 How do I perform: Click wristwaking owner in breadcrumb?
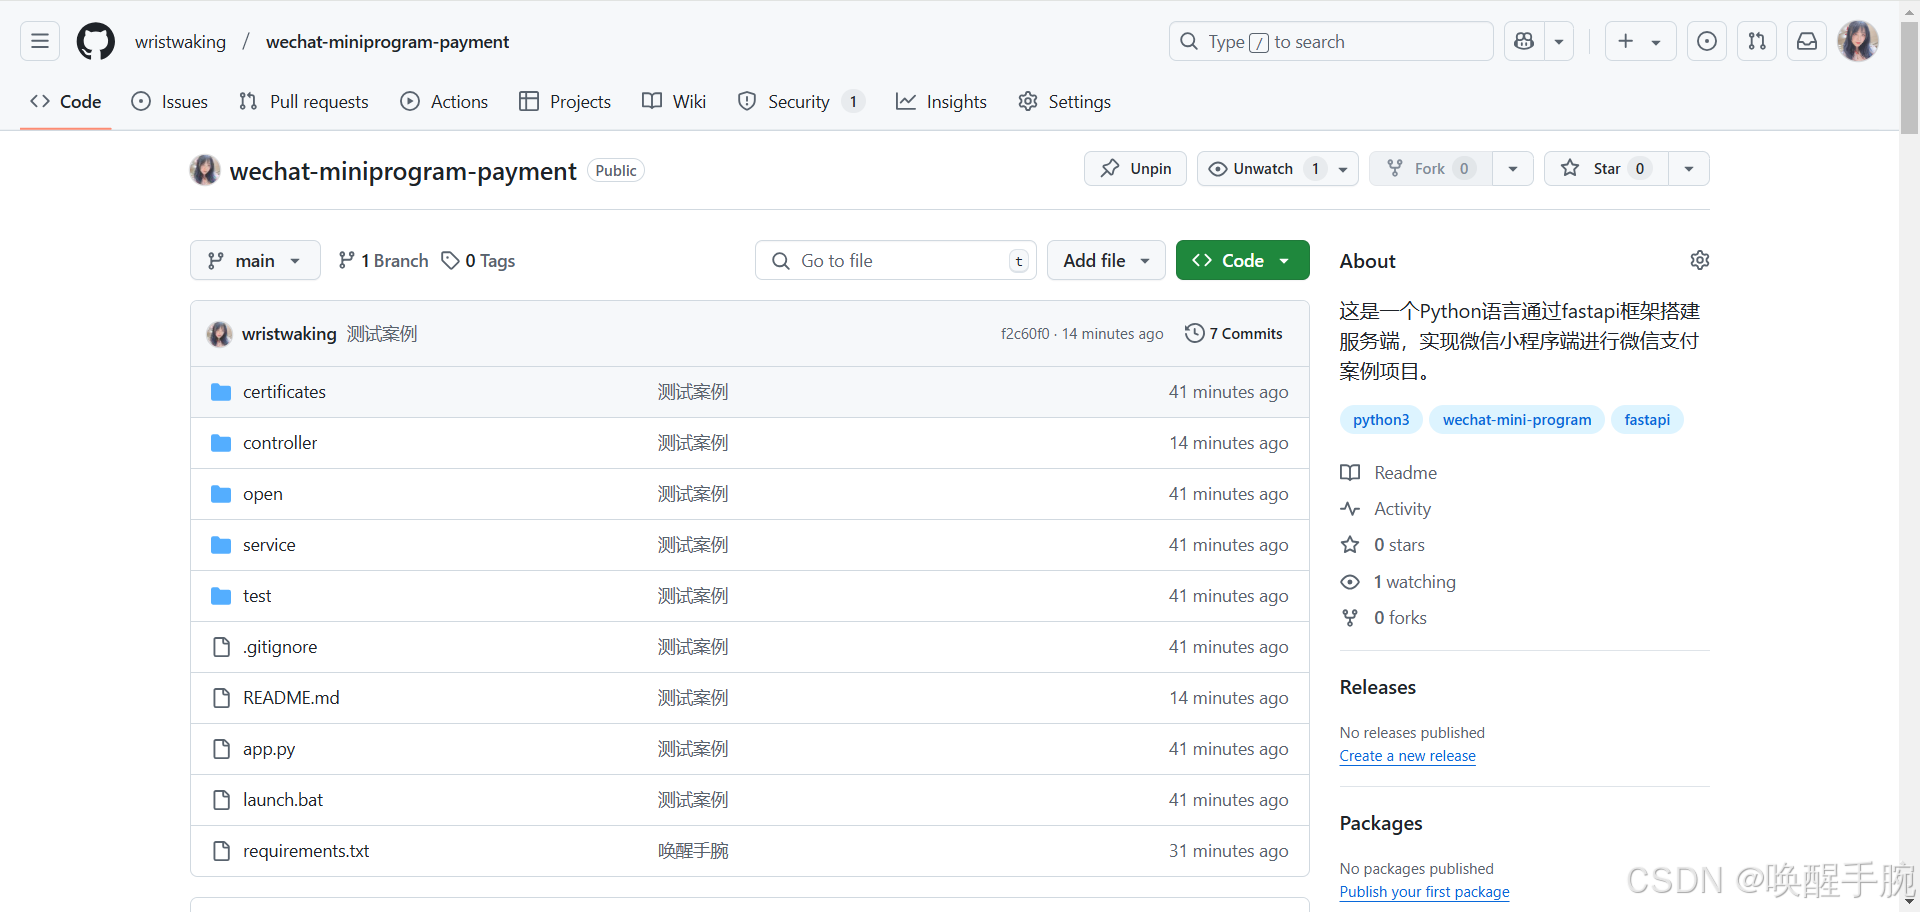click(x=181, y=41)
